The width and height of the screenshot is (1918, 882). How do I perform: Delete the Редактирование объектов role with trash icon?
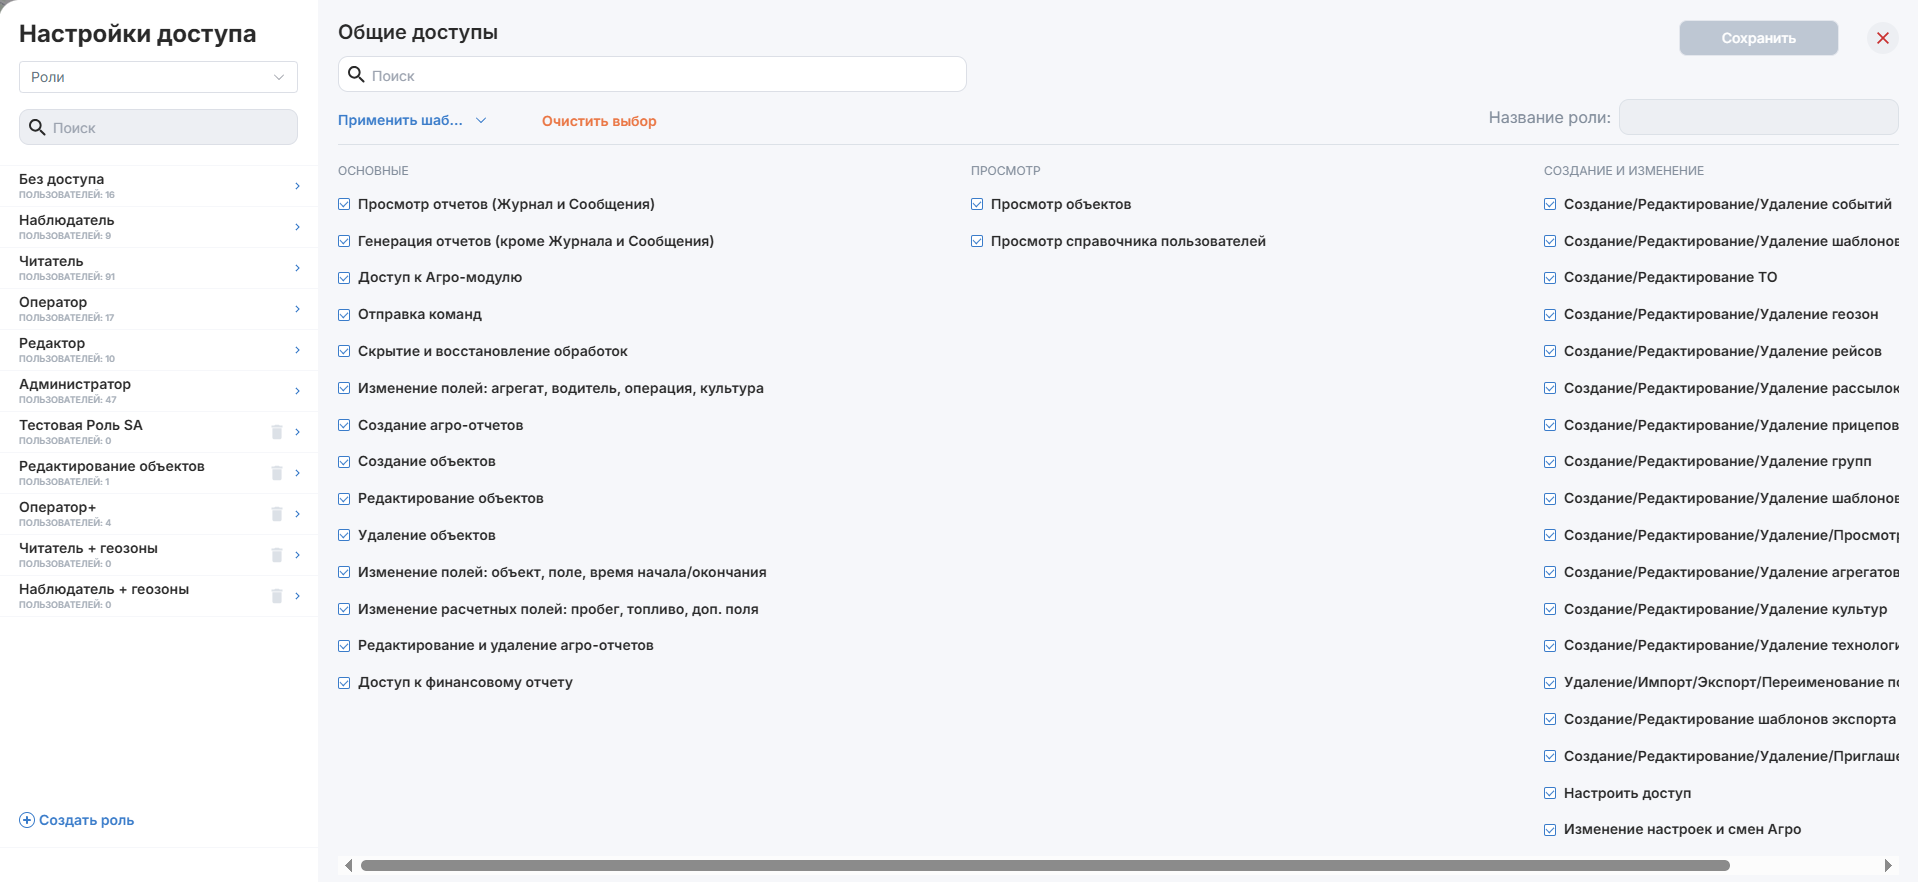(277, 473)
